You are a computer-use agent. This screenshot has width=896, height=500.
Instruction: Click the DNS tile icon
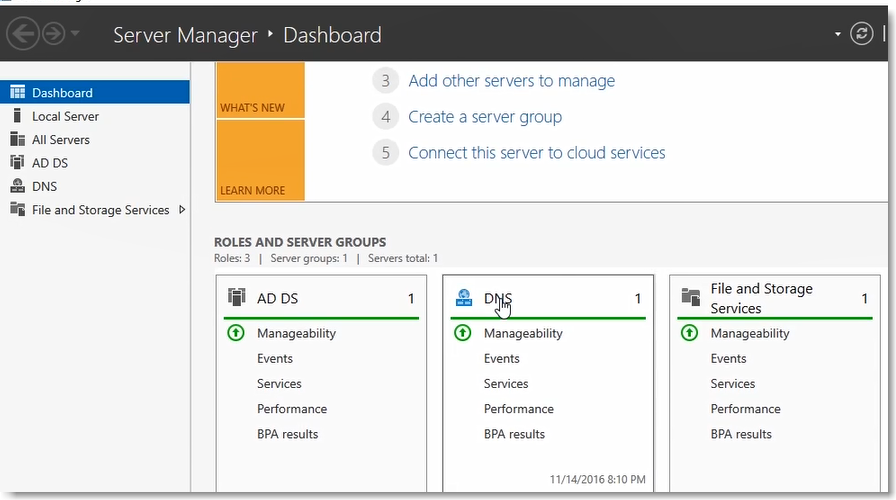click(464, 297)
